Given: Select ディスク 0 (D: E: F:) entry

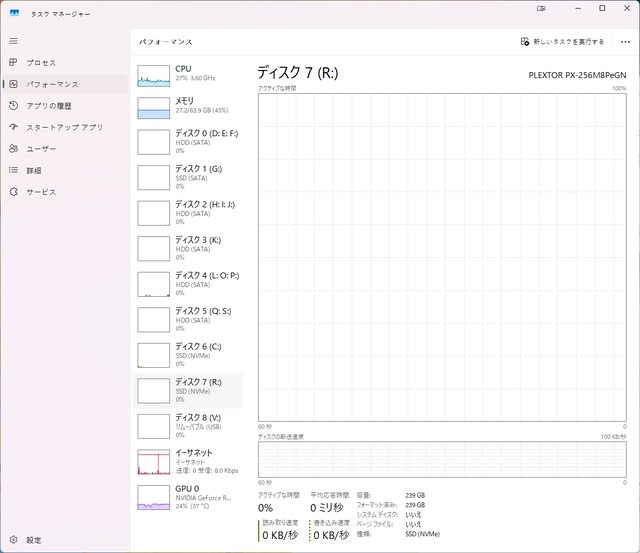Looking at the screenshot, I should [188, 141].
